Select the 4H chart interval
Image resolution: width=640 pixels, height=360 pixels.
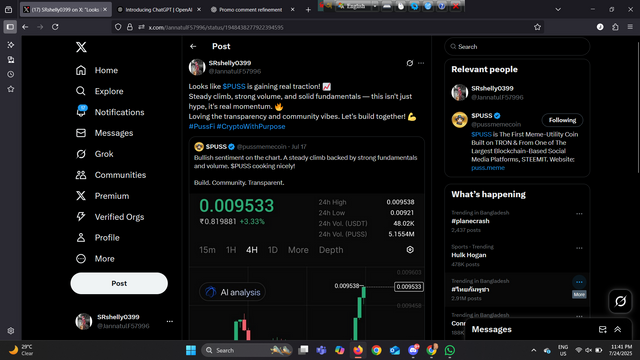pyautogui.click(x=252, y=250)
